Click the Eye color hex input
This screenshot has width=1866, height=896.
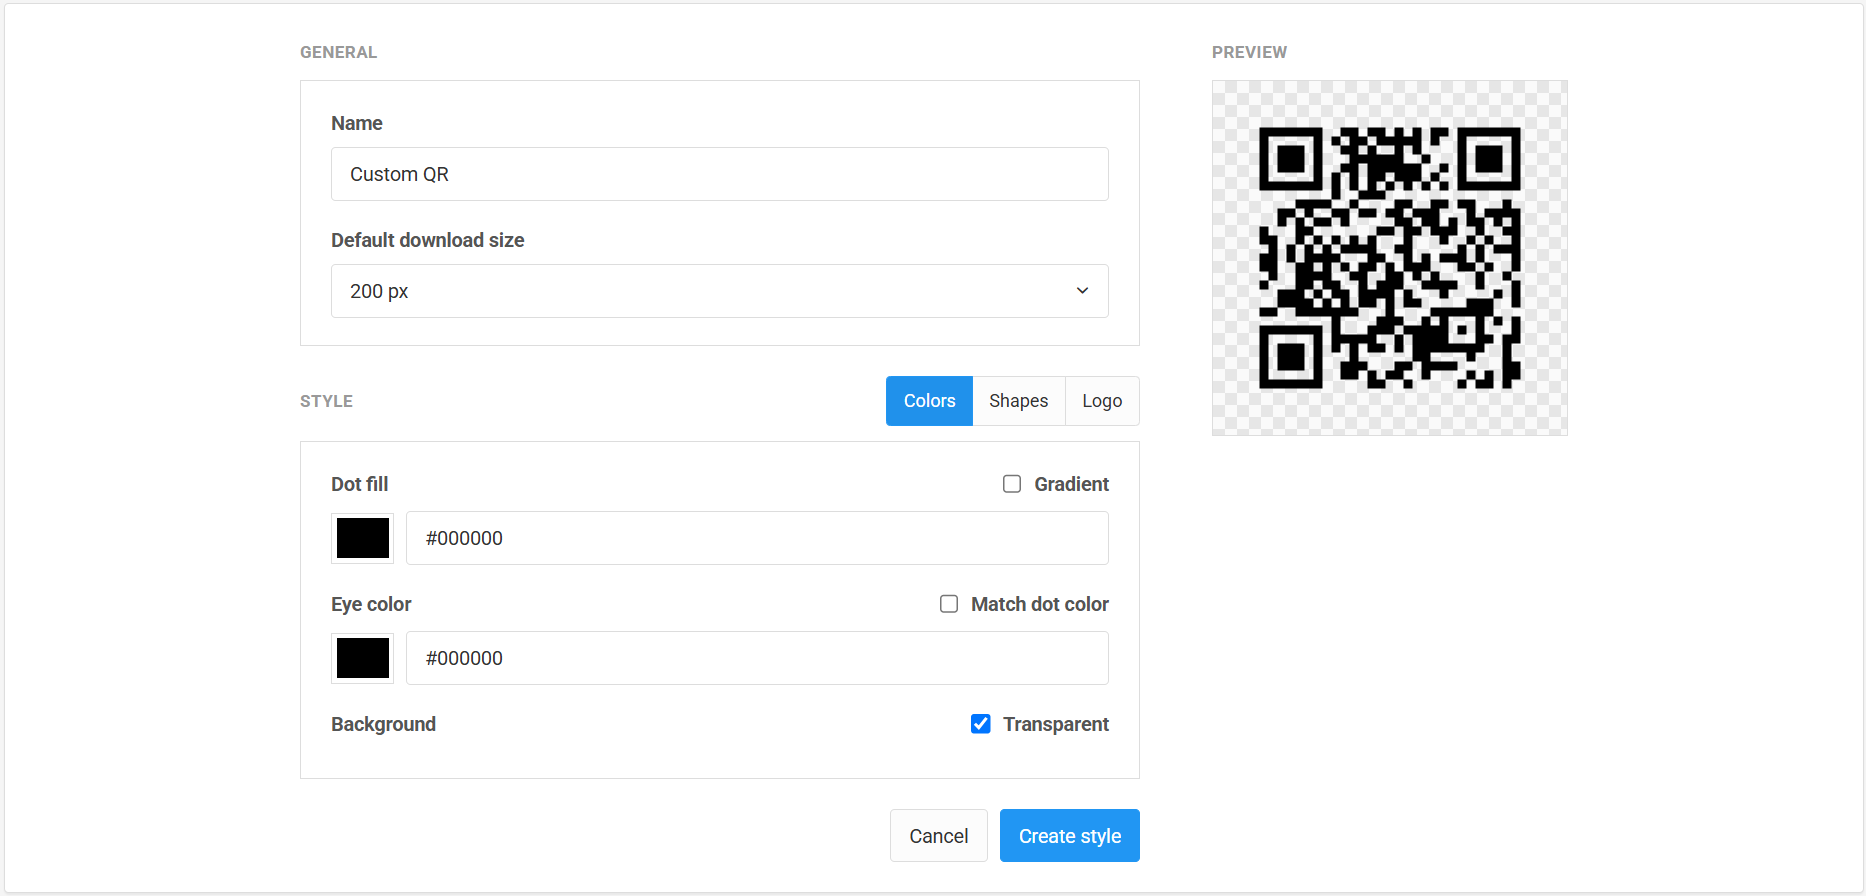pos(757,658)
